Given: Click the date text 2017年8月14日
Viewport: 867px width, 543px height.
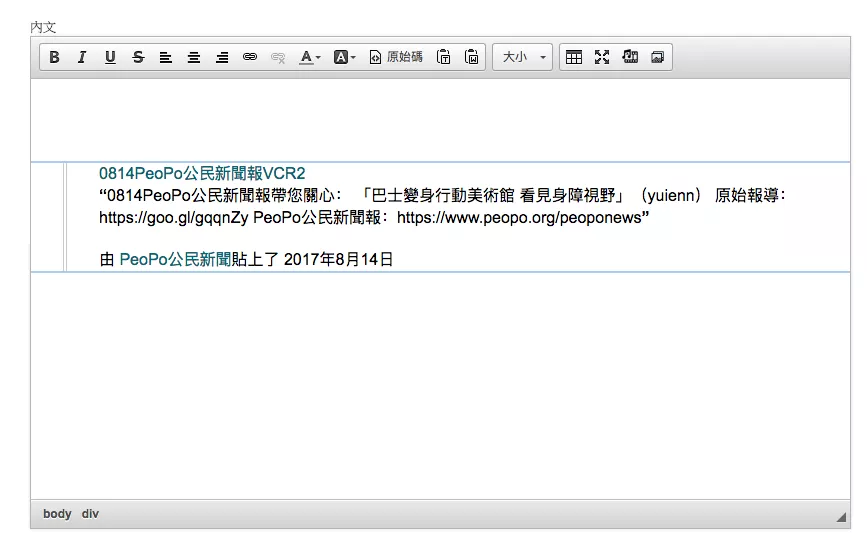Looking at the screenshot, I should tap(338, 259).
